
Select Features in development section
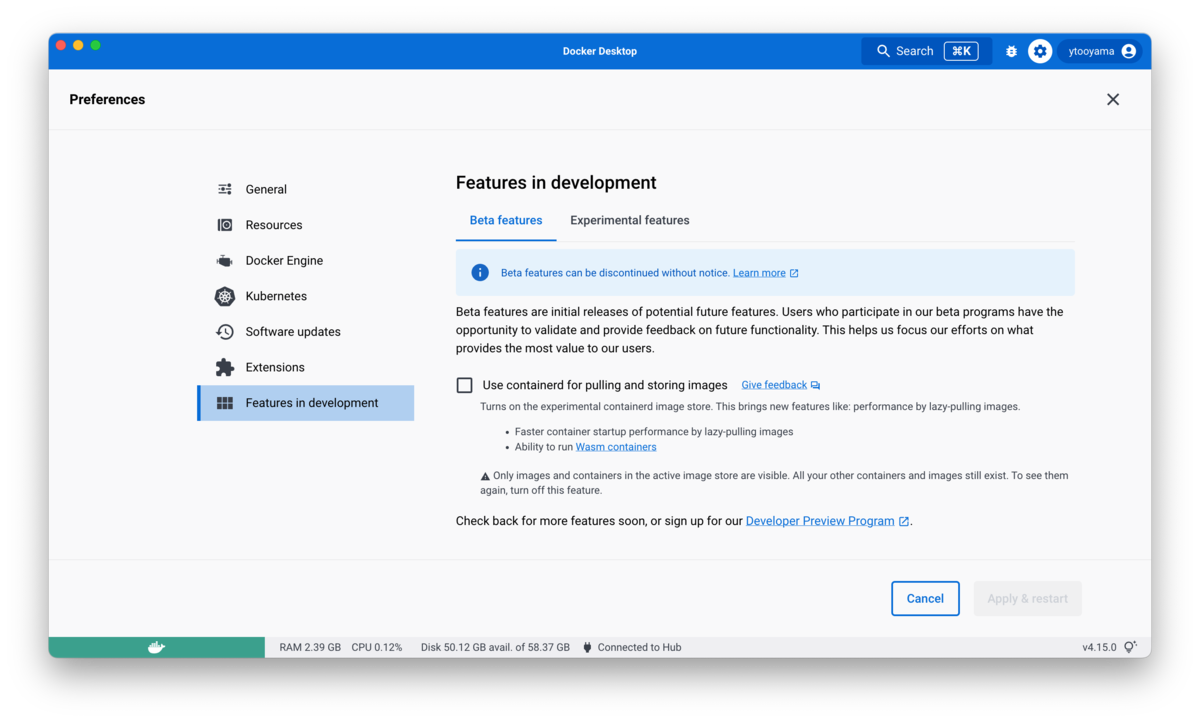[x=306, y=403]
